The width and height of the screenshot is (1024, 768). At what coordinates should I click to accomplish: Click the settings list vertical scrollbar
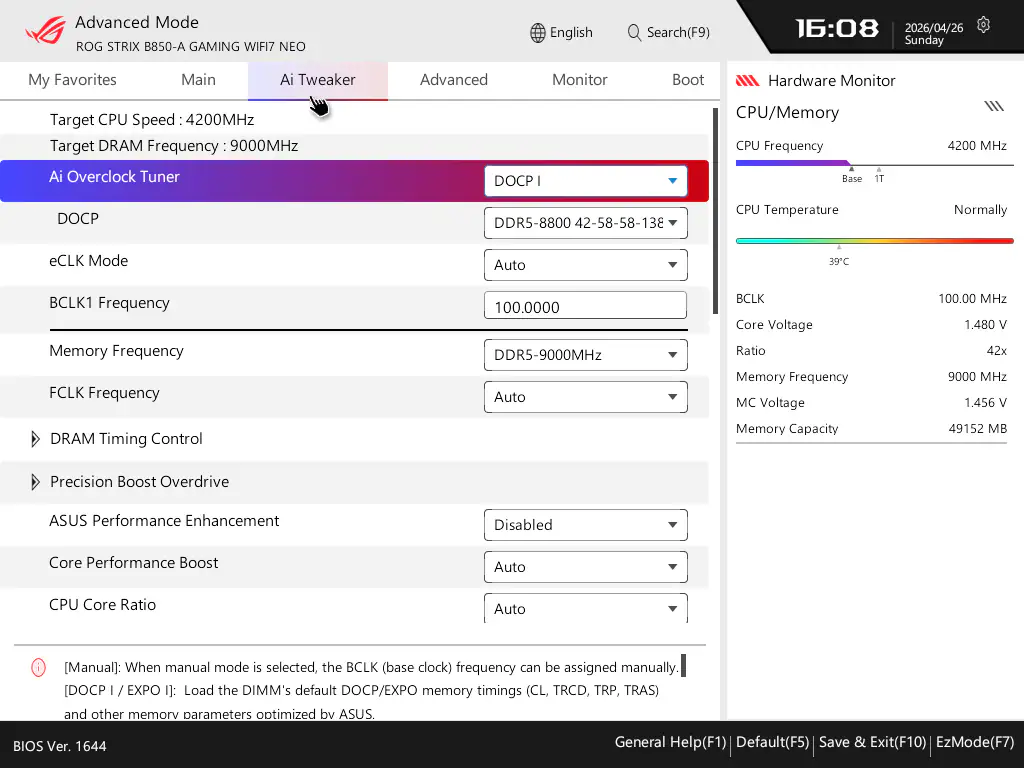[x=715, y=211]
